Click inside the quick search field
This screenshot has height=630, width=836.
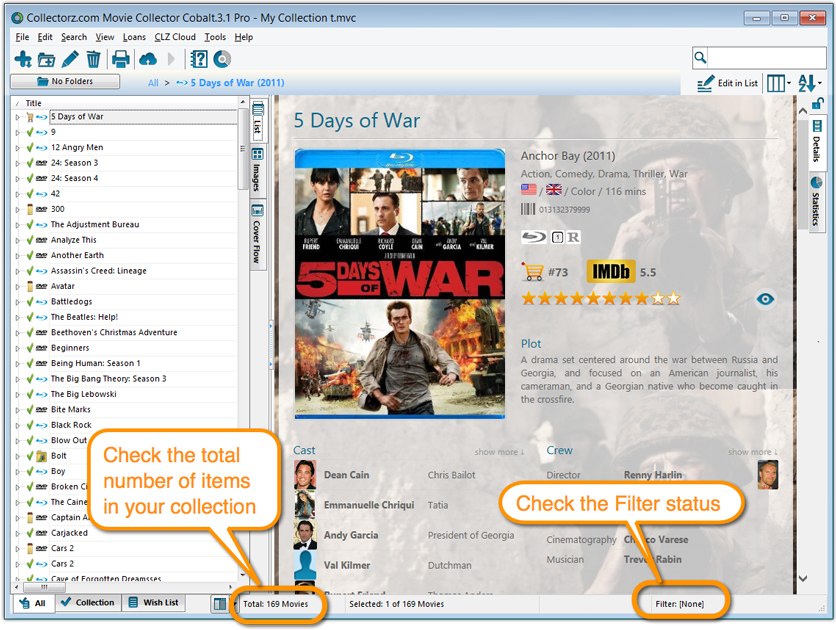(767, 57)
